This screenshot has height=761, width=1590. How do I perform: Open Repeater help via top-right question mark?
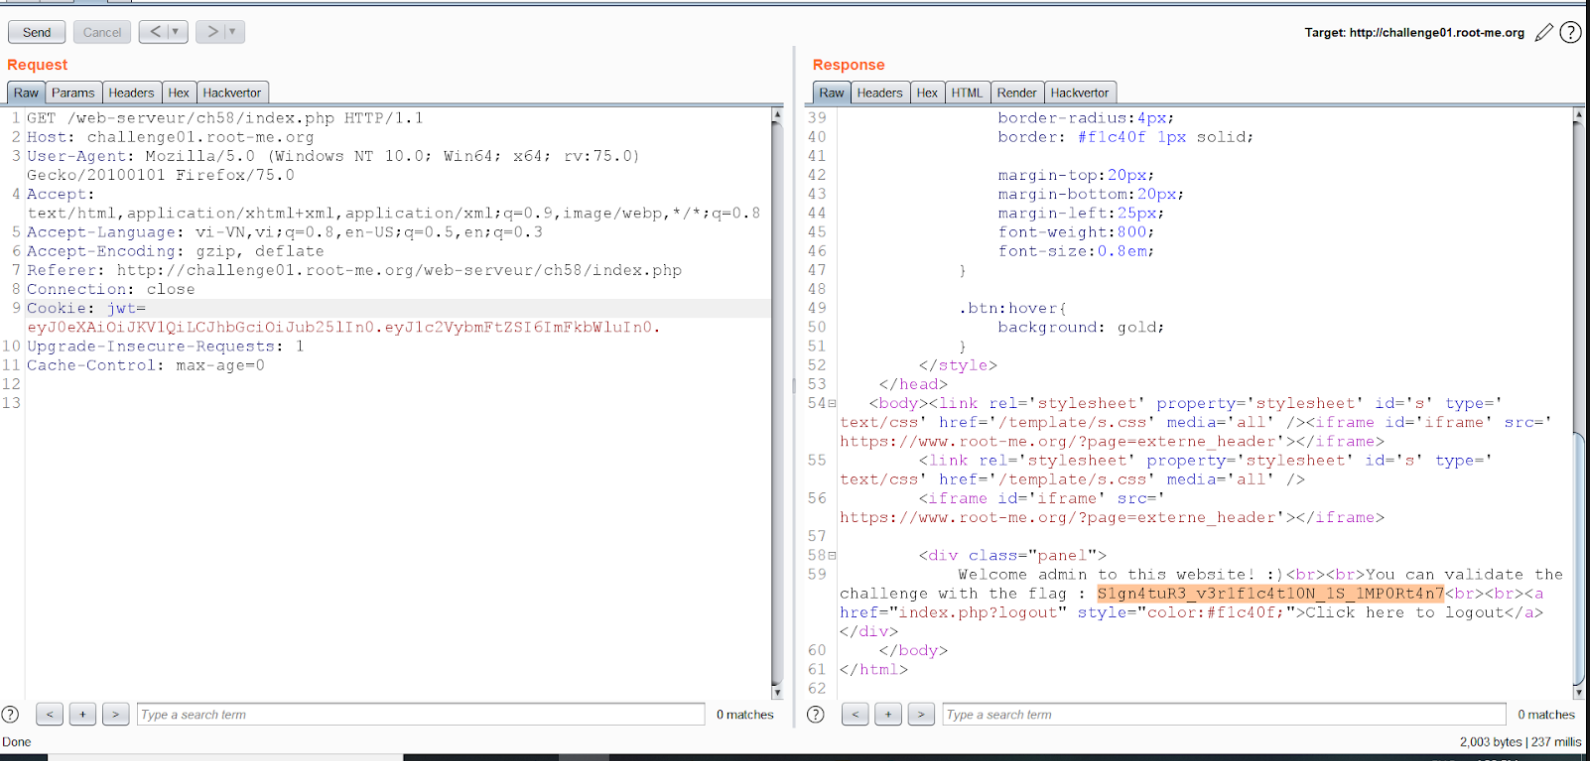click(1571, 32)
